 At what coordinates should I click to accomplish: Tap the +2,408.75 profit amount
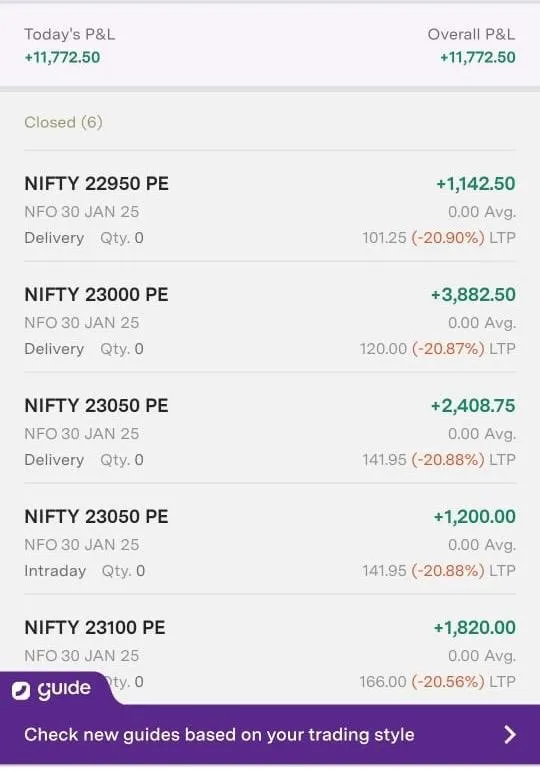tap(473, 406)
